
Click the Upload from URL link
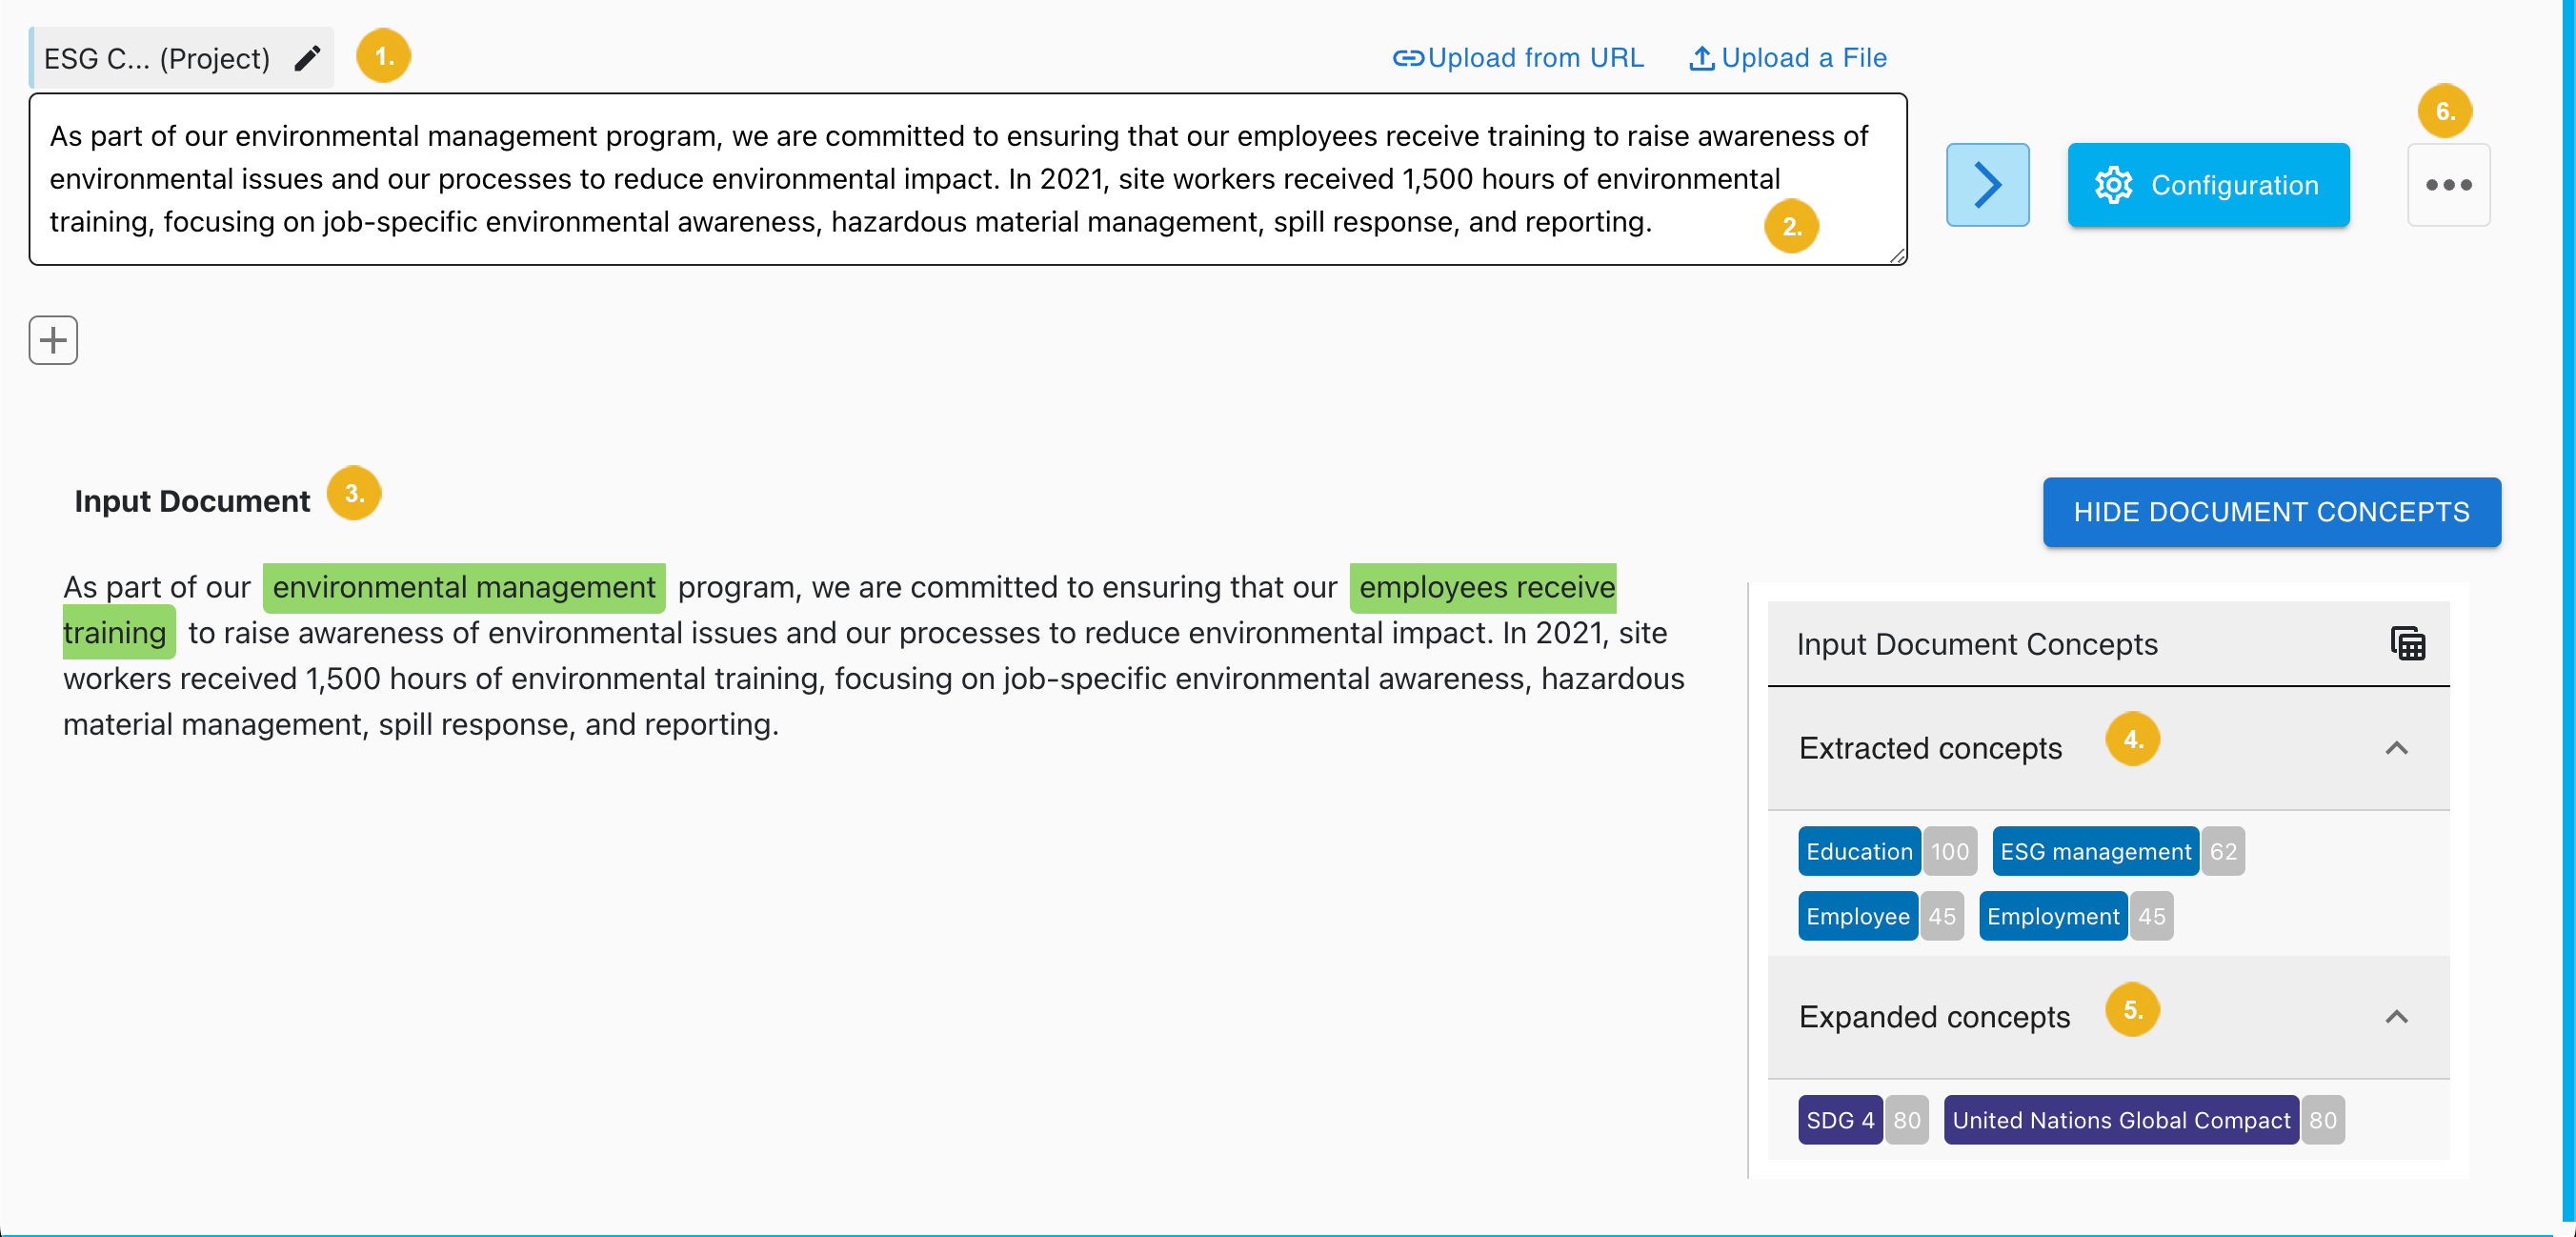click(x=1535, y=58)
